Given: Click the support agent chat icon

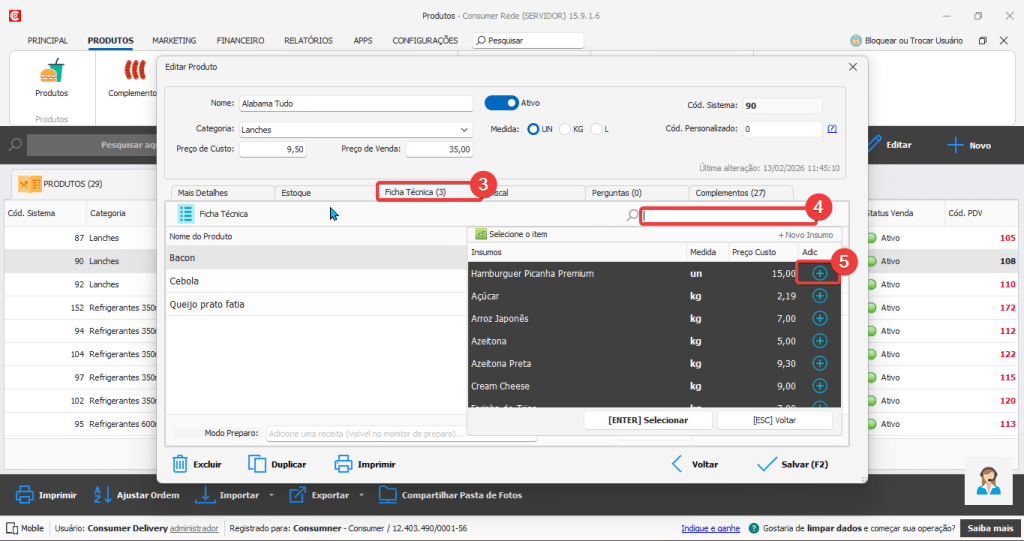Looking at the screenshot, I should point(989,482).
